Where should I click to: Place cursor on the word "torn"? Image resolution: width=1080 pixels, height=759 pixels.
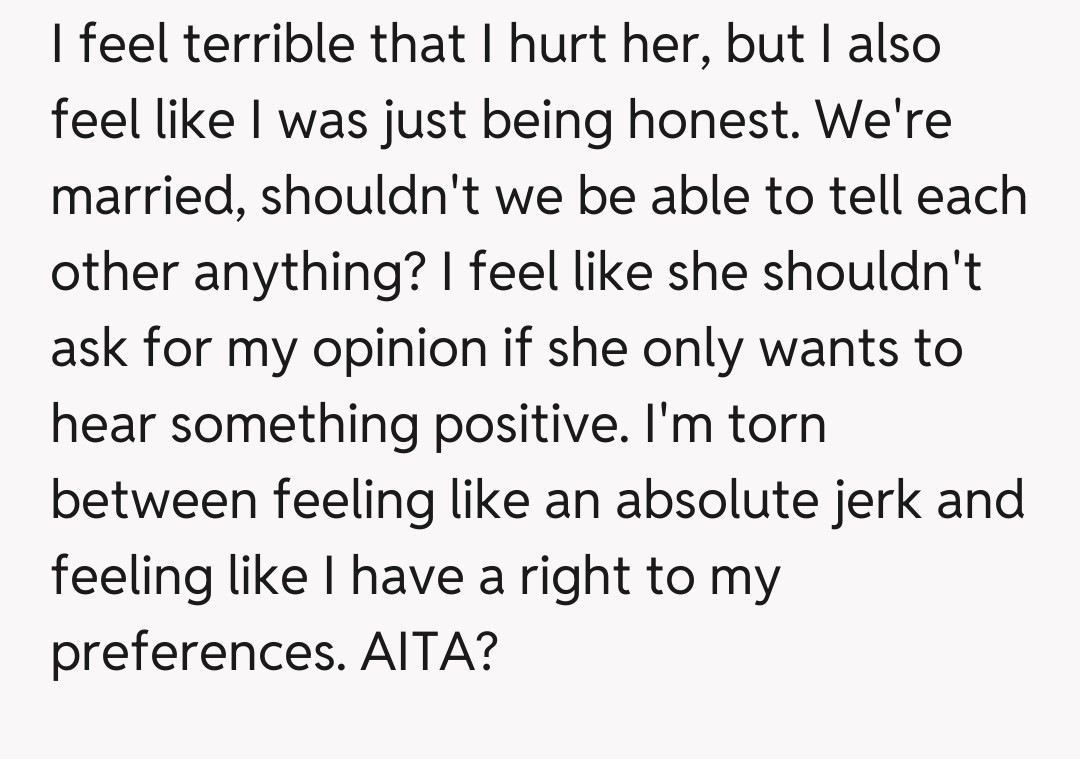point(777,425)
